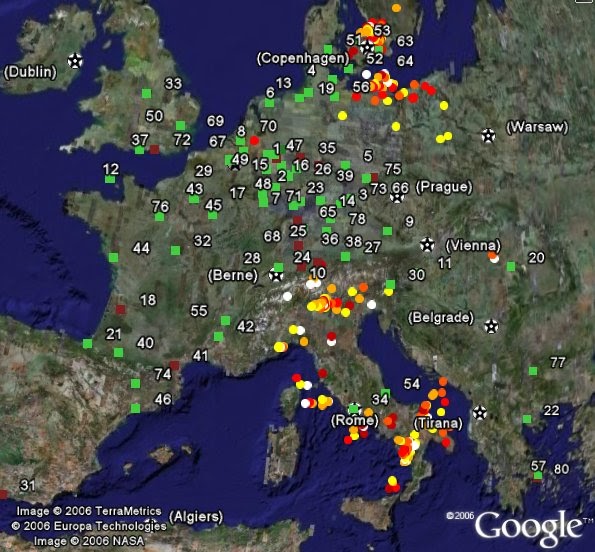Screen dimensions: 595x552
Task: Select the green square beside label 22
Action: [527, 419]
